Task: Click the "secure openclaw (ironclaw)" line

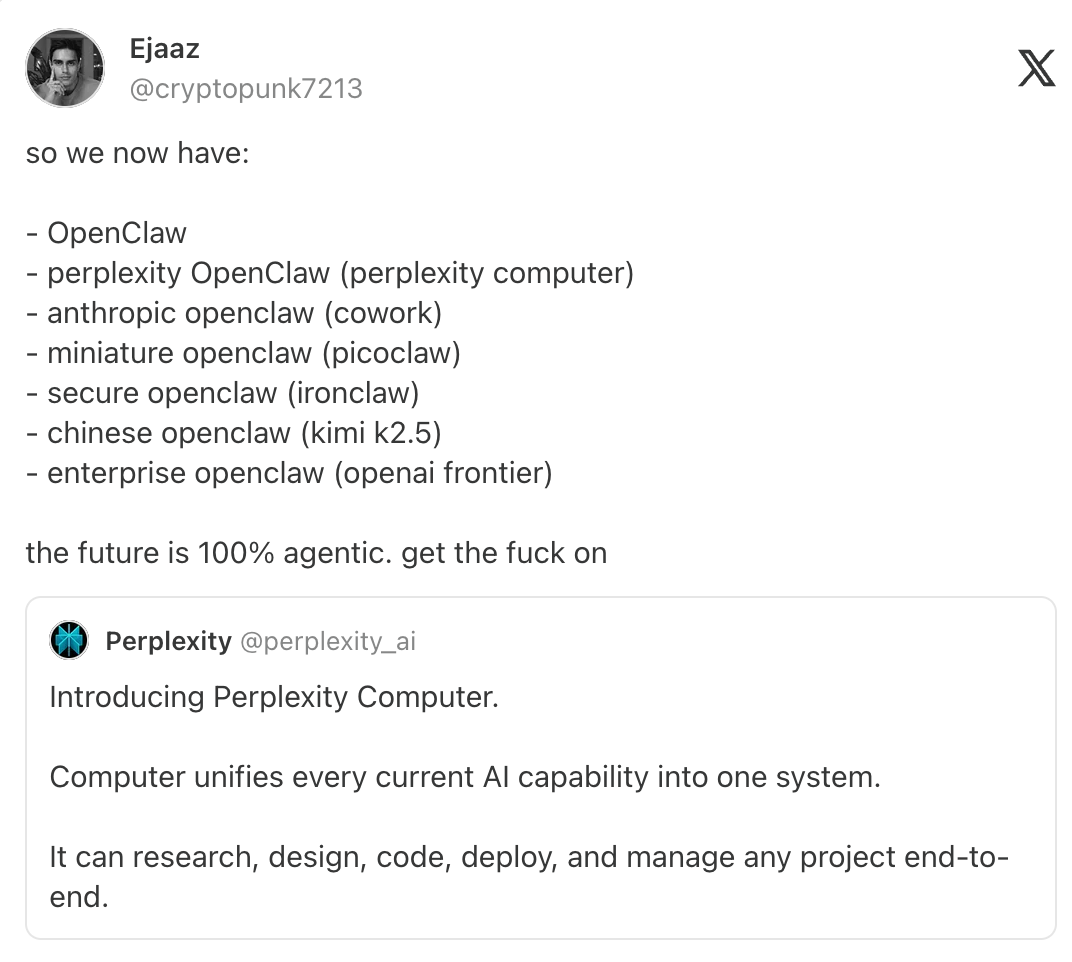Action: [x=222, y=393]
